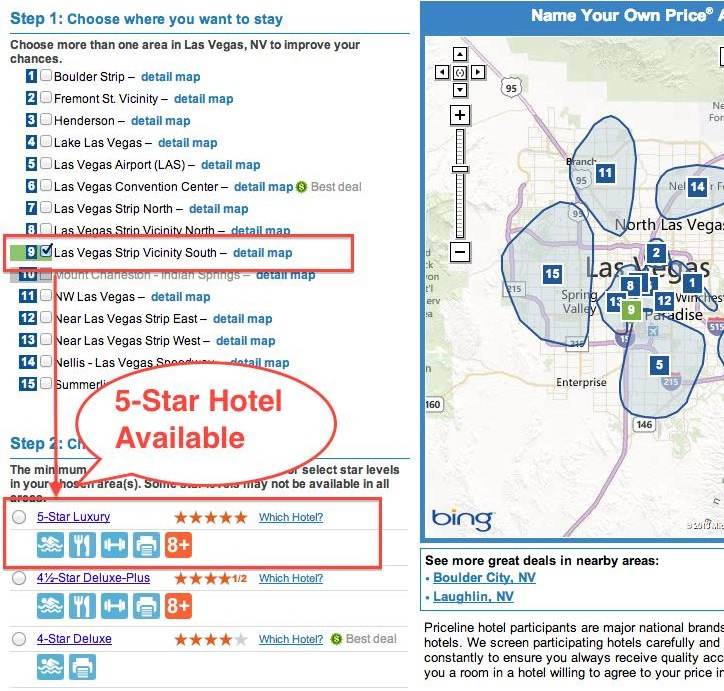Image resolution: width=724 pixels, height=691 pixels.
Task: Check the Henderson area checkbox
Action: [46, 119]
